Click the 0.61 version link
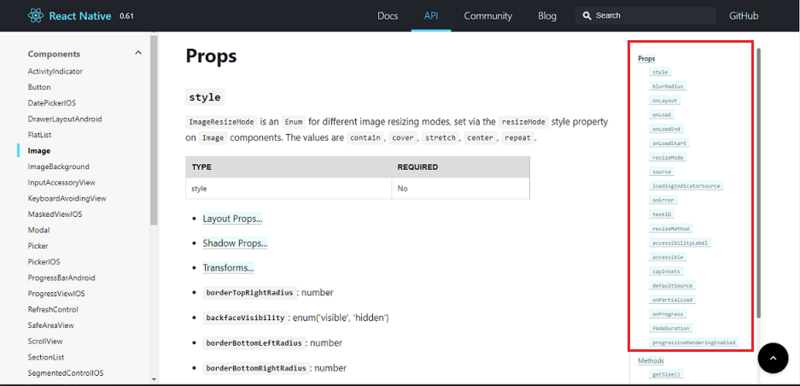The width and height of the screenshot is (800, 386). pyautogui.click(x=127, y=16)
